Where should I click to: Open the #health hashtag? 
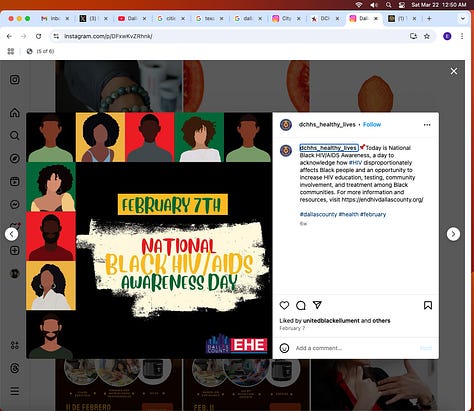(349, 214)
